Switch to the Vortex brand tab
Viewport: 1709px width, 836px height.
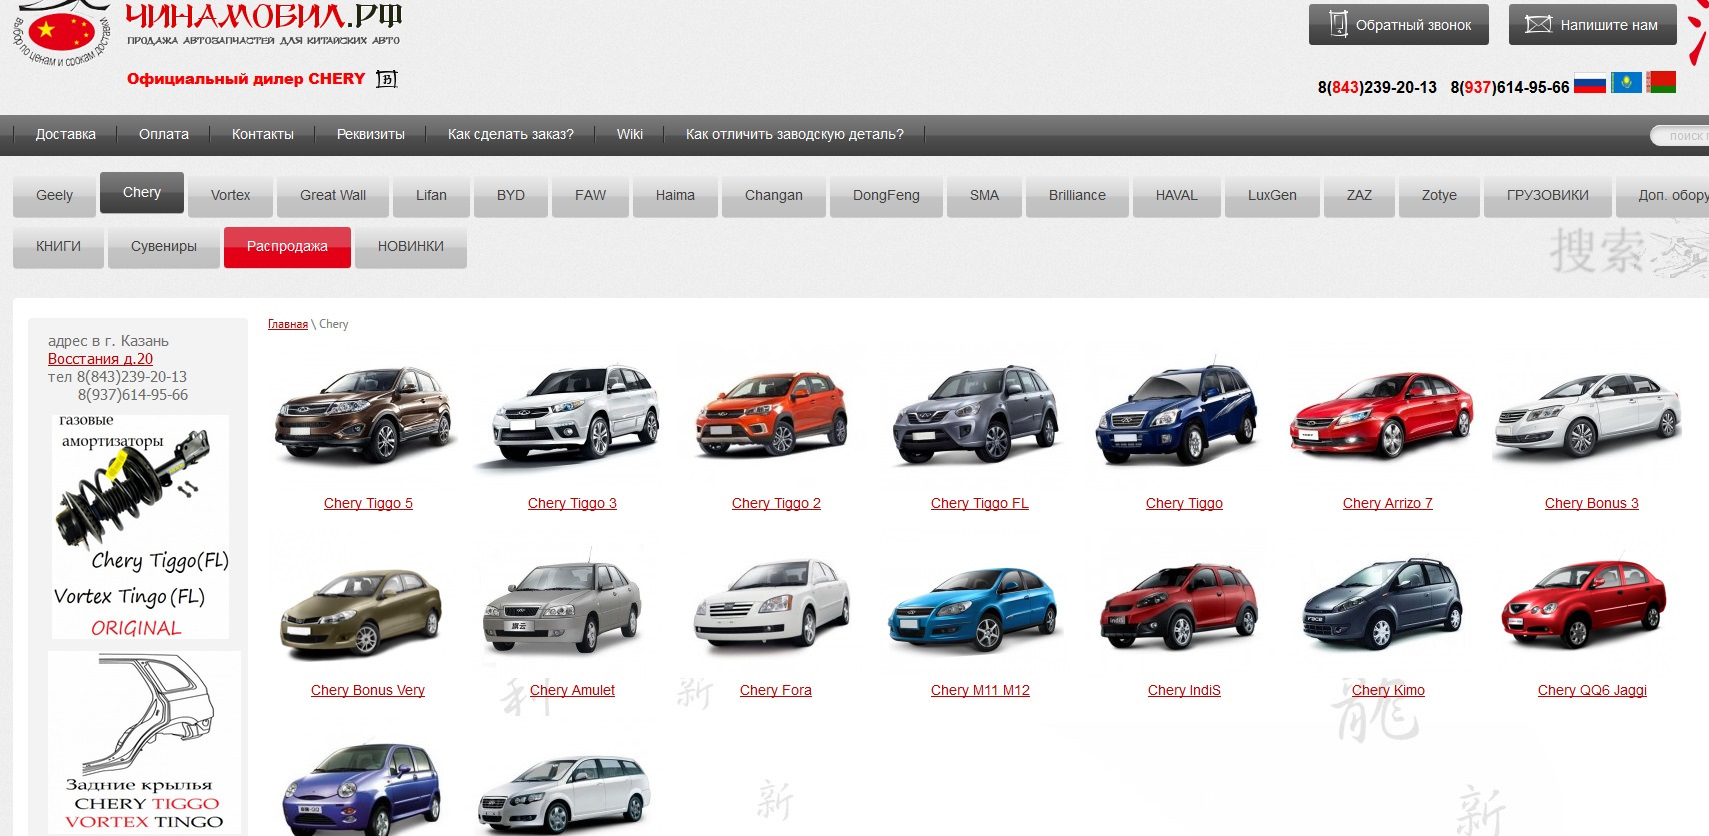coord(231,196)
